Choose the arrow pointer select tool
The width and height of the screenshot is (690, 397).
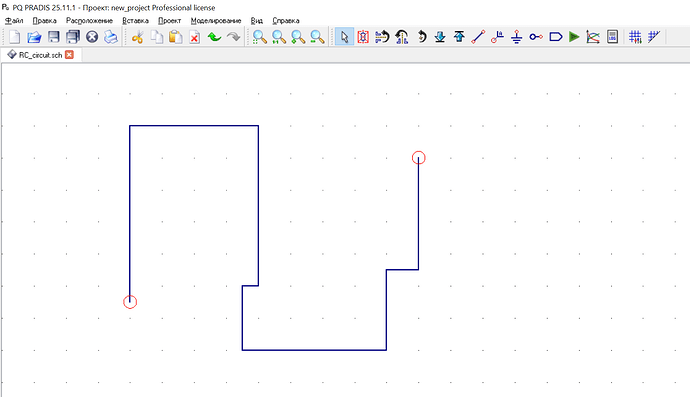[x=344, y=37]
